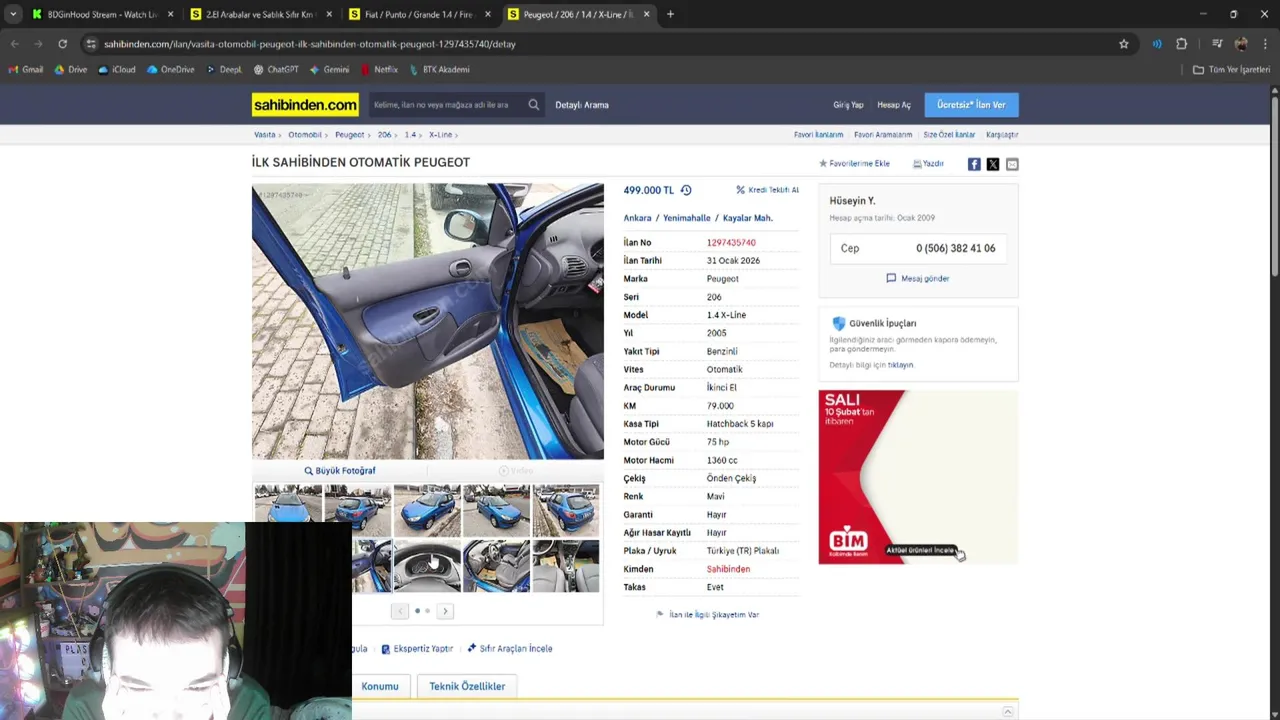Open iCloud bookmark

coord(117,70)
